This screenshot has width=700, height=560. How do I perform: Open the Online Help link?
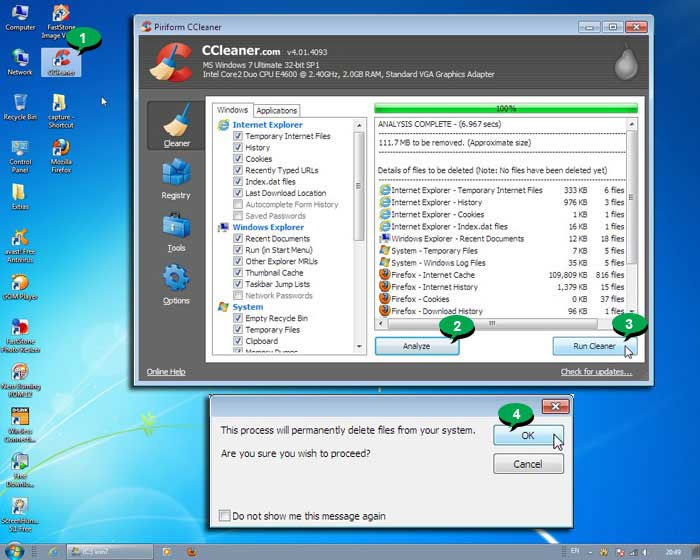pos(166,372)
